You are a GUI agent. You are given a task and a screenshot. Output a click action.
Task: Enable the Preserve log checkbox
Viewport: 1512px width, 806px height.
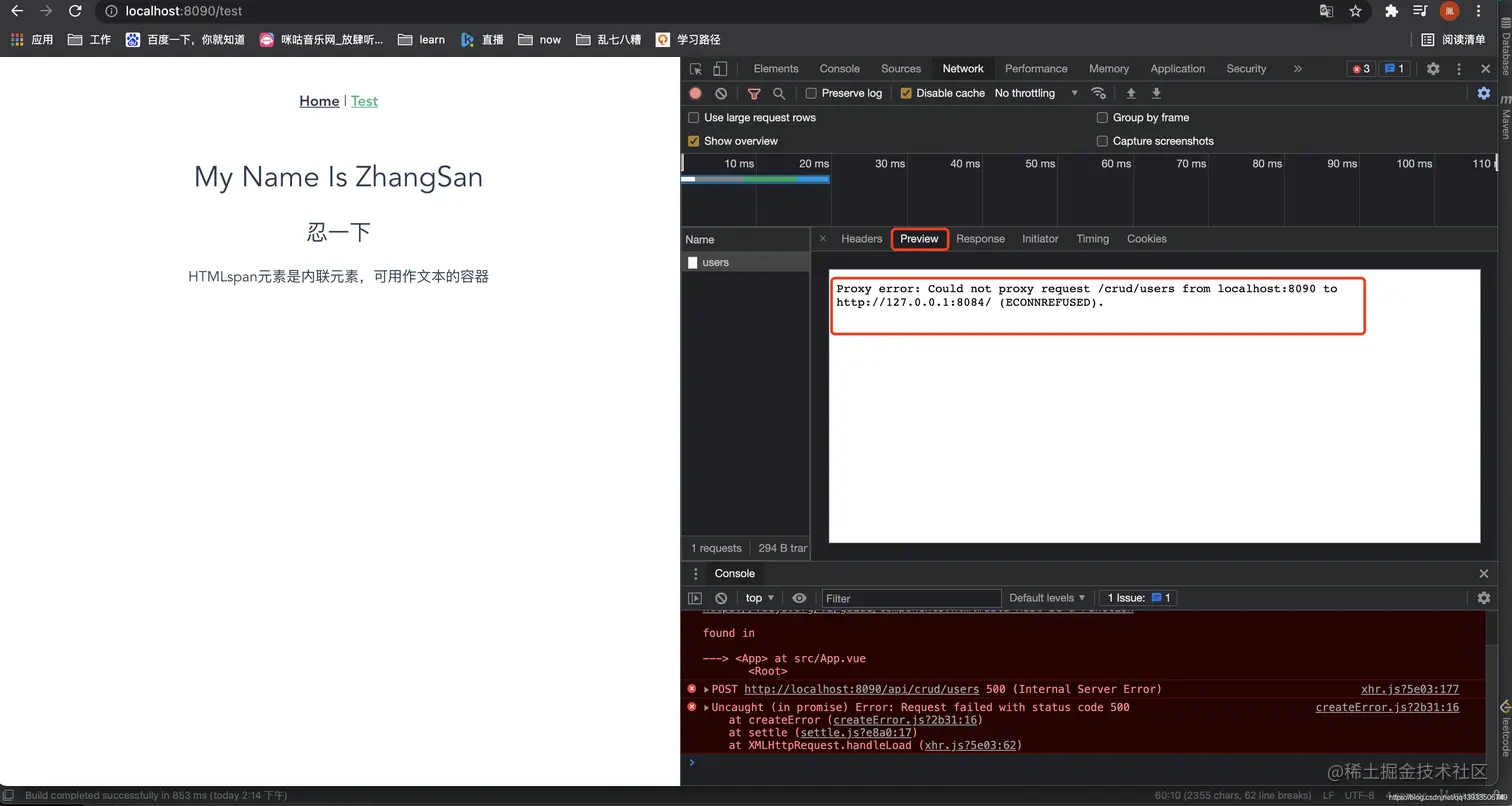click(x=811, y=93)
